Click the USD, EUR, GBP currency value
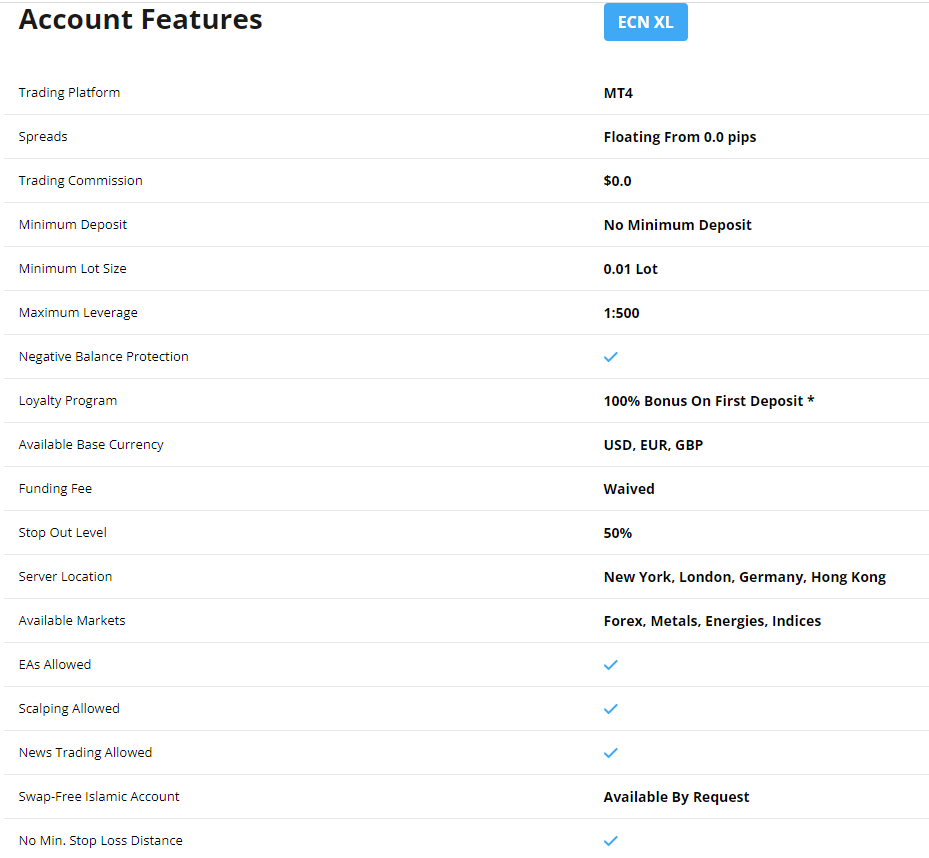Screen dimensions: 929x858 (653, 445)
